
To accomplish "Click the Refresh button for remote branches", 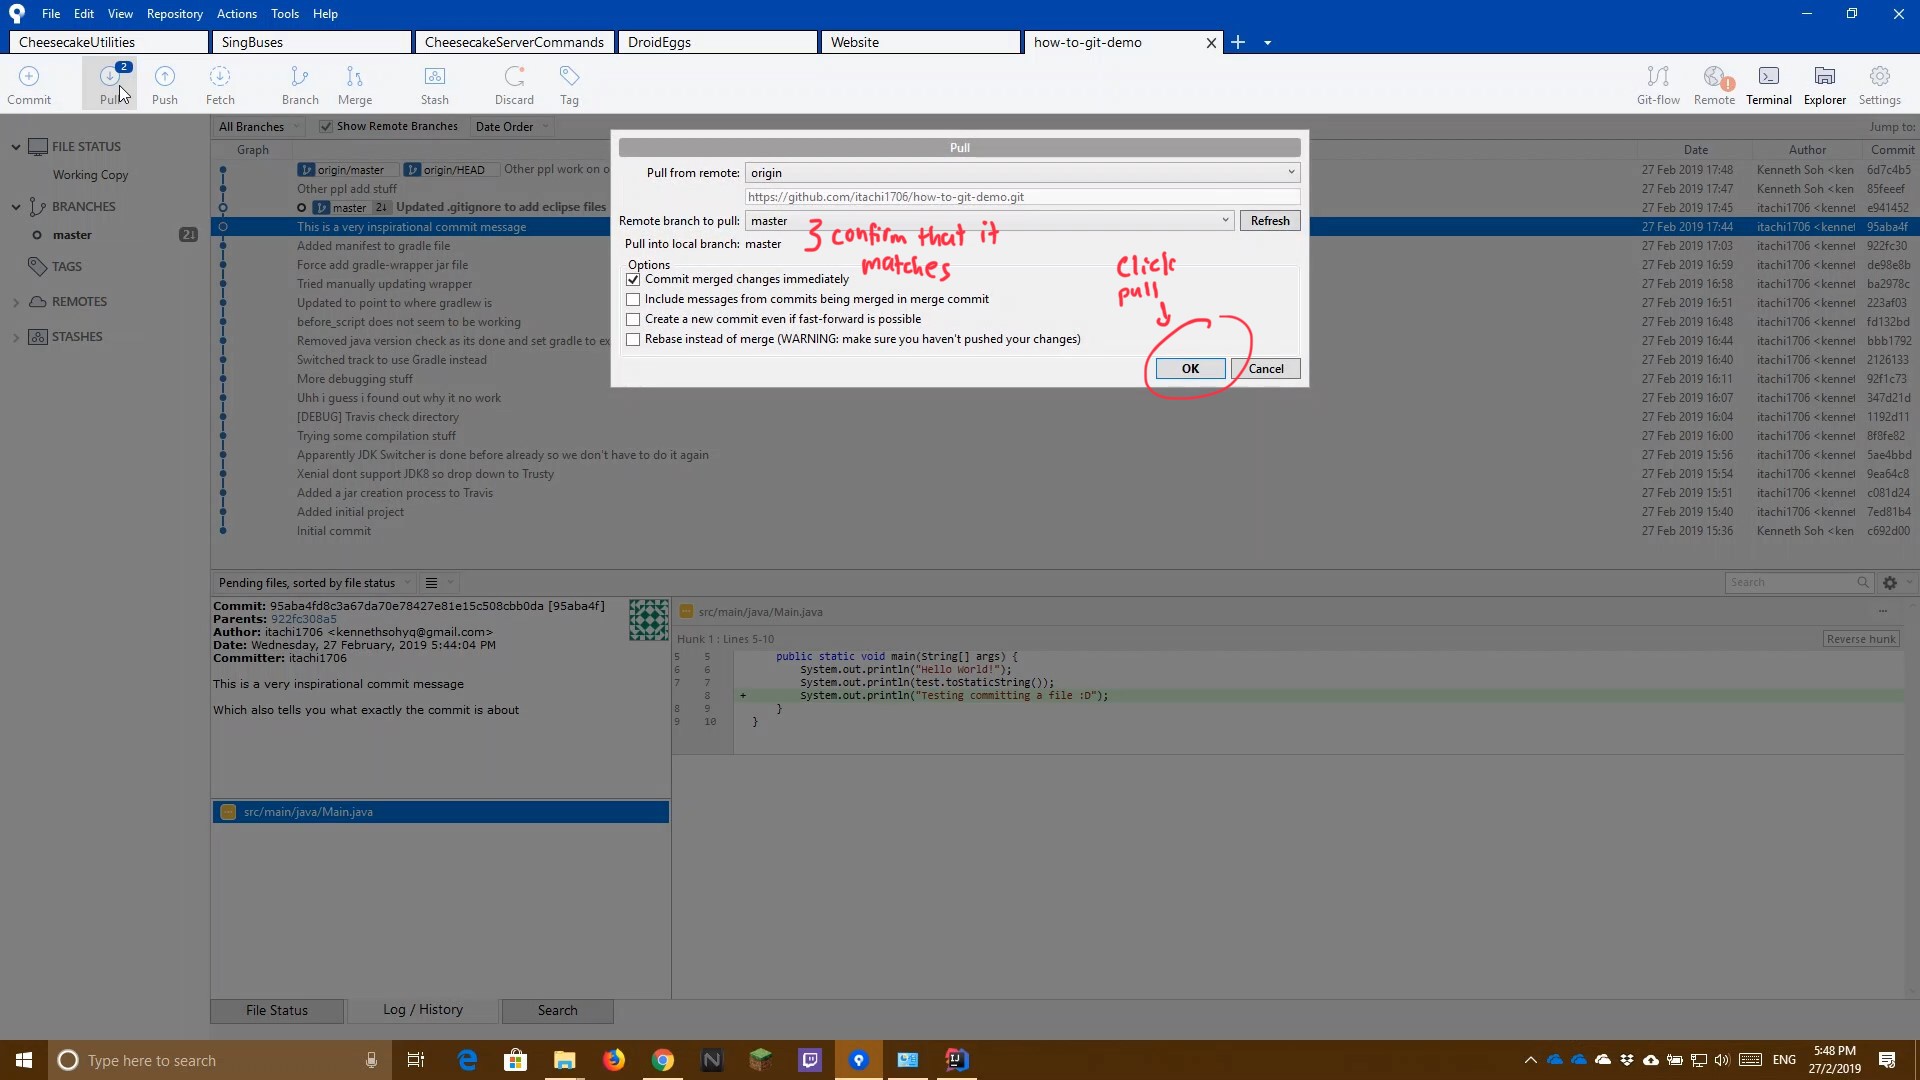I will tap(1269, 220).
